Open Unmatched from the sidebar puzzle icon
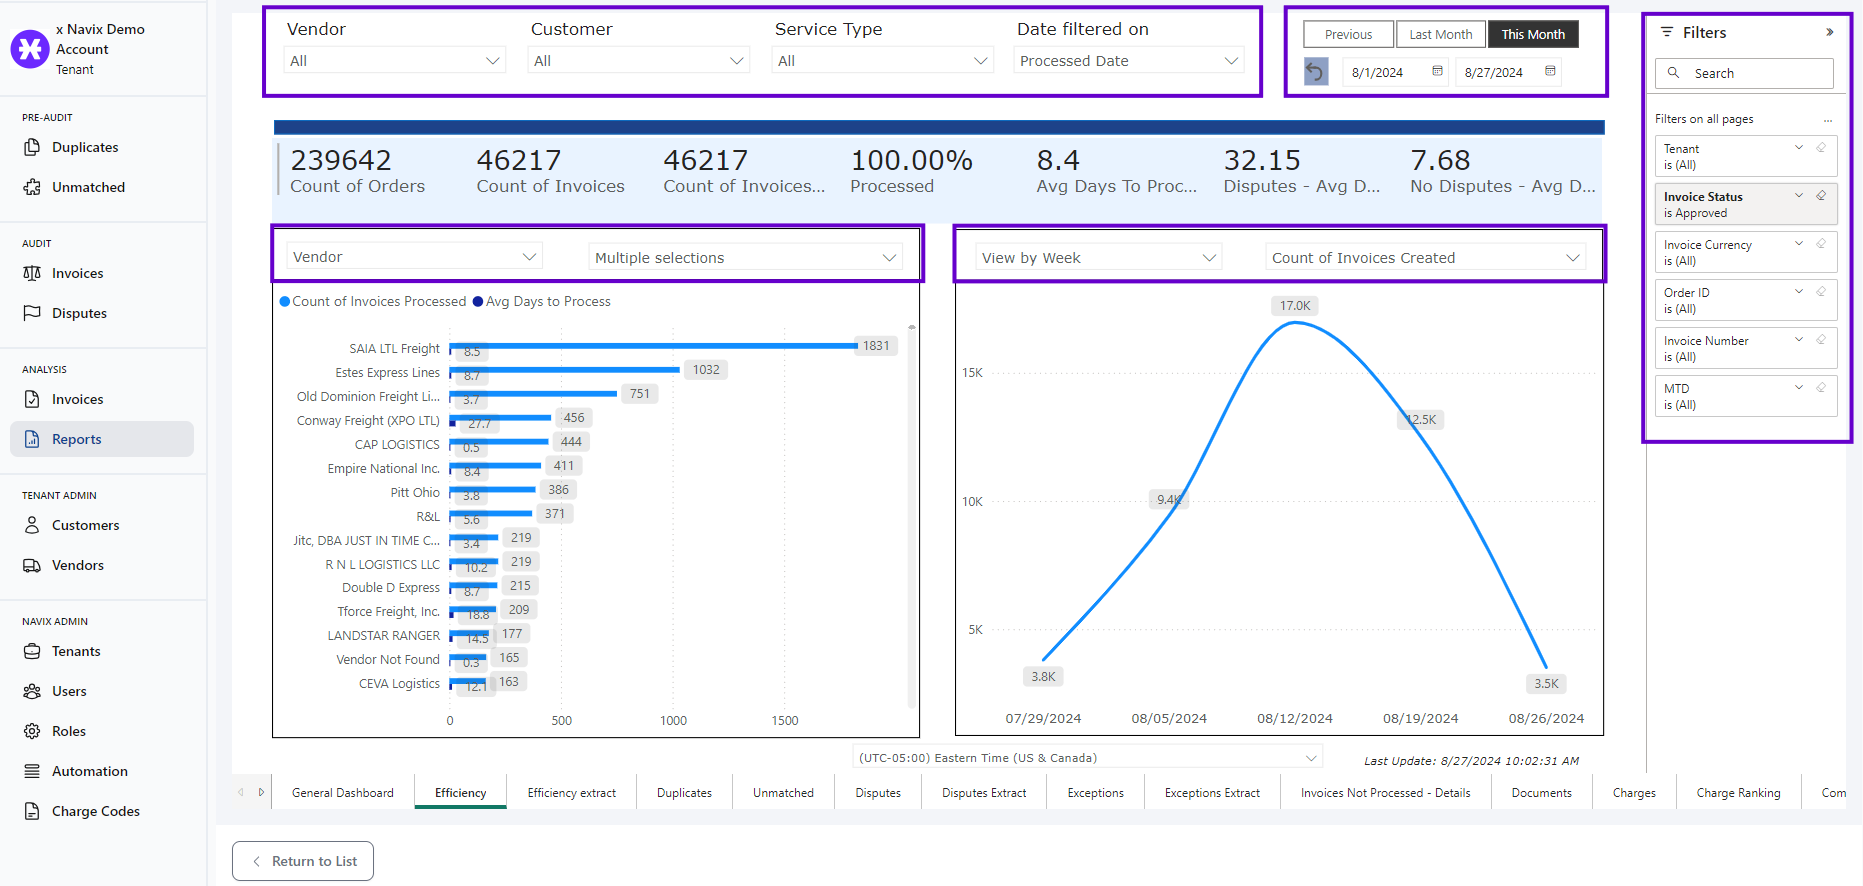Screen dimensions: 1863x886 point(88,187)
